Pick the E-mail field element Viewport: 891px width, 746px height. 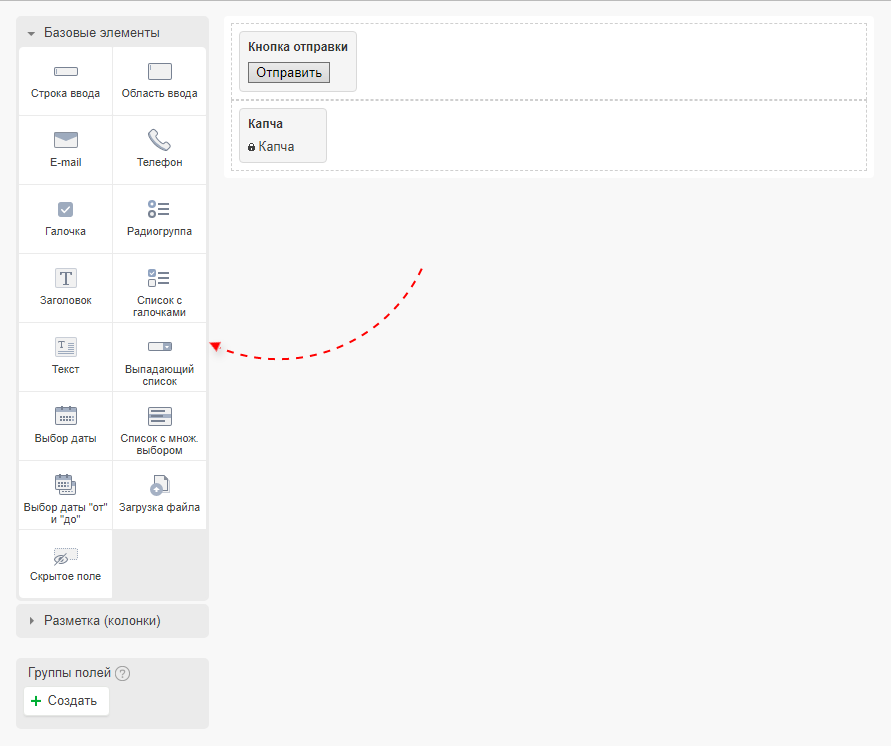coord(66,150)
